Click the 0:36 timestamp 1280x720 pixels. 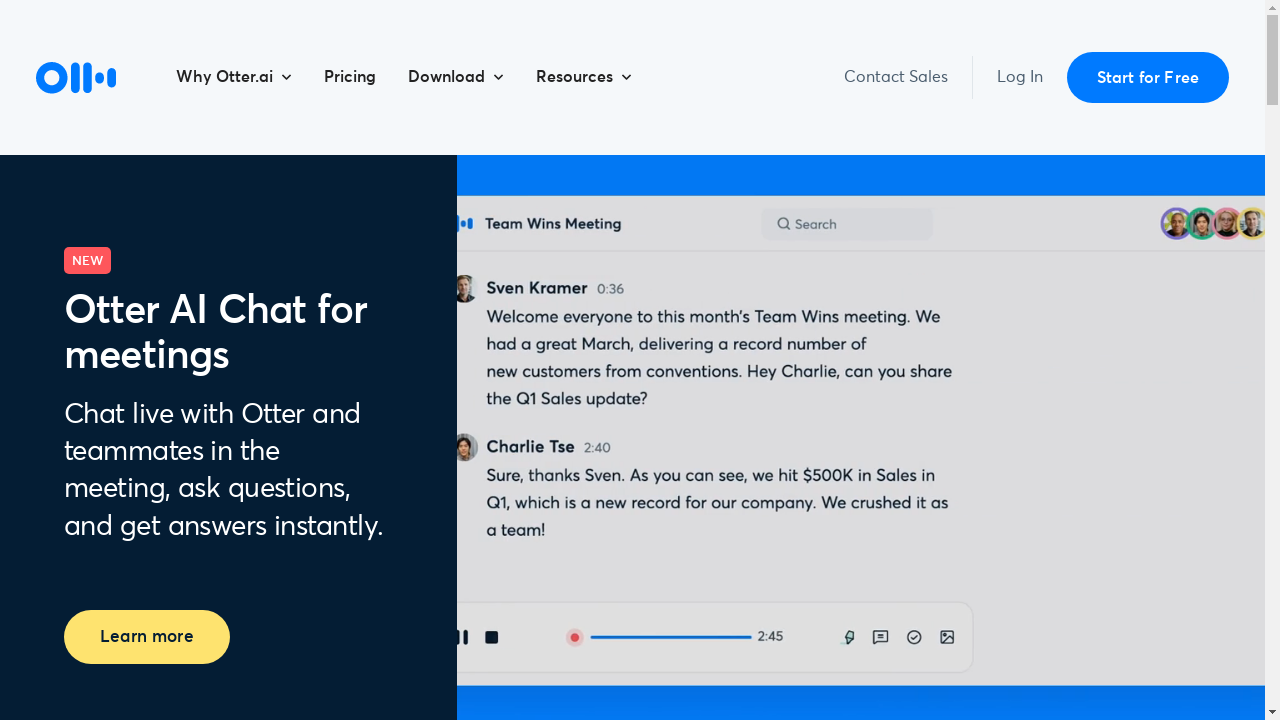610,289
